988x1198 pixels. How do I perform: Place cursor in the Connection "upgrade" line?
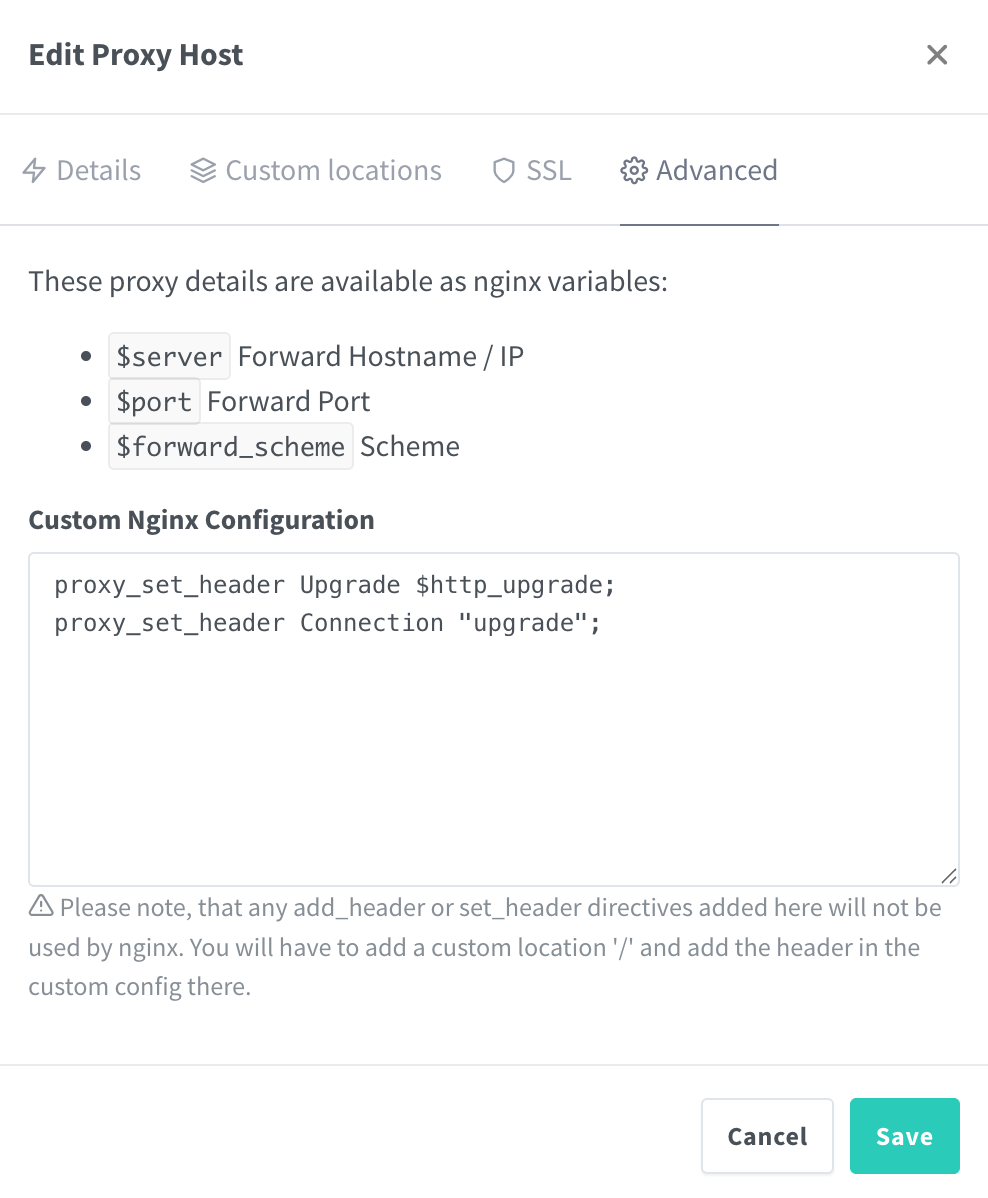tap(327, 623)
